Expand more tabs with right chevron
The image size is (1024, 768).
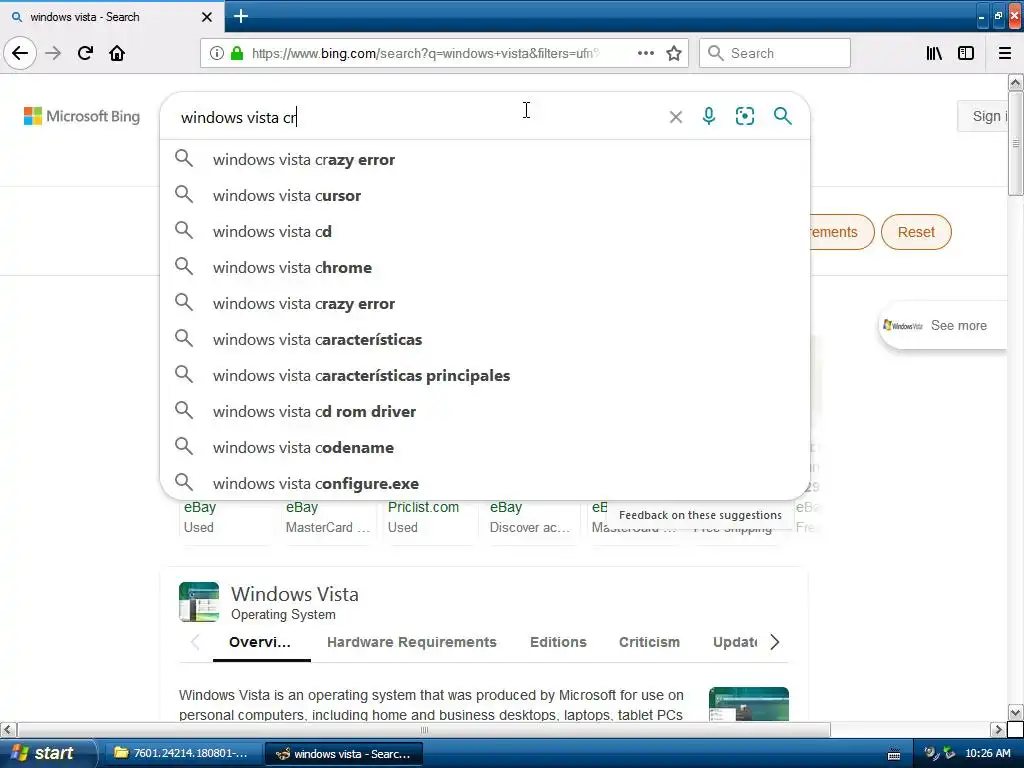pos(775,642)
